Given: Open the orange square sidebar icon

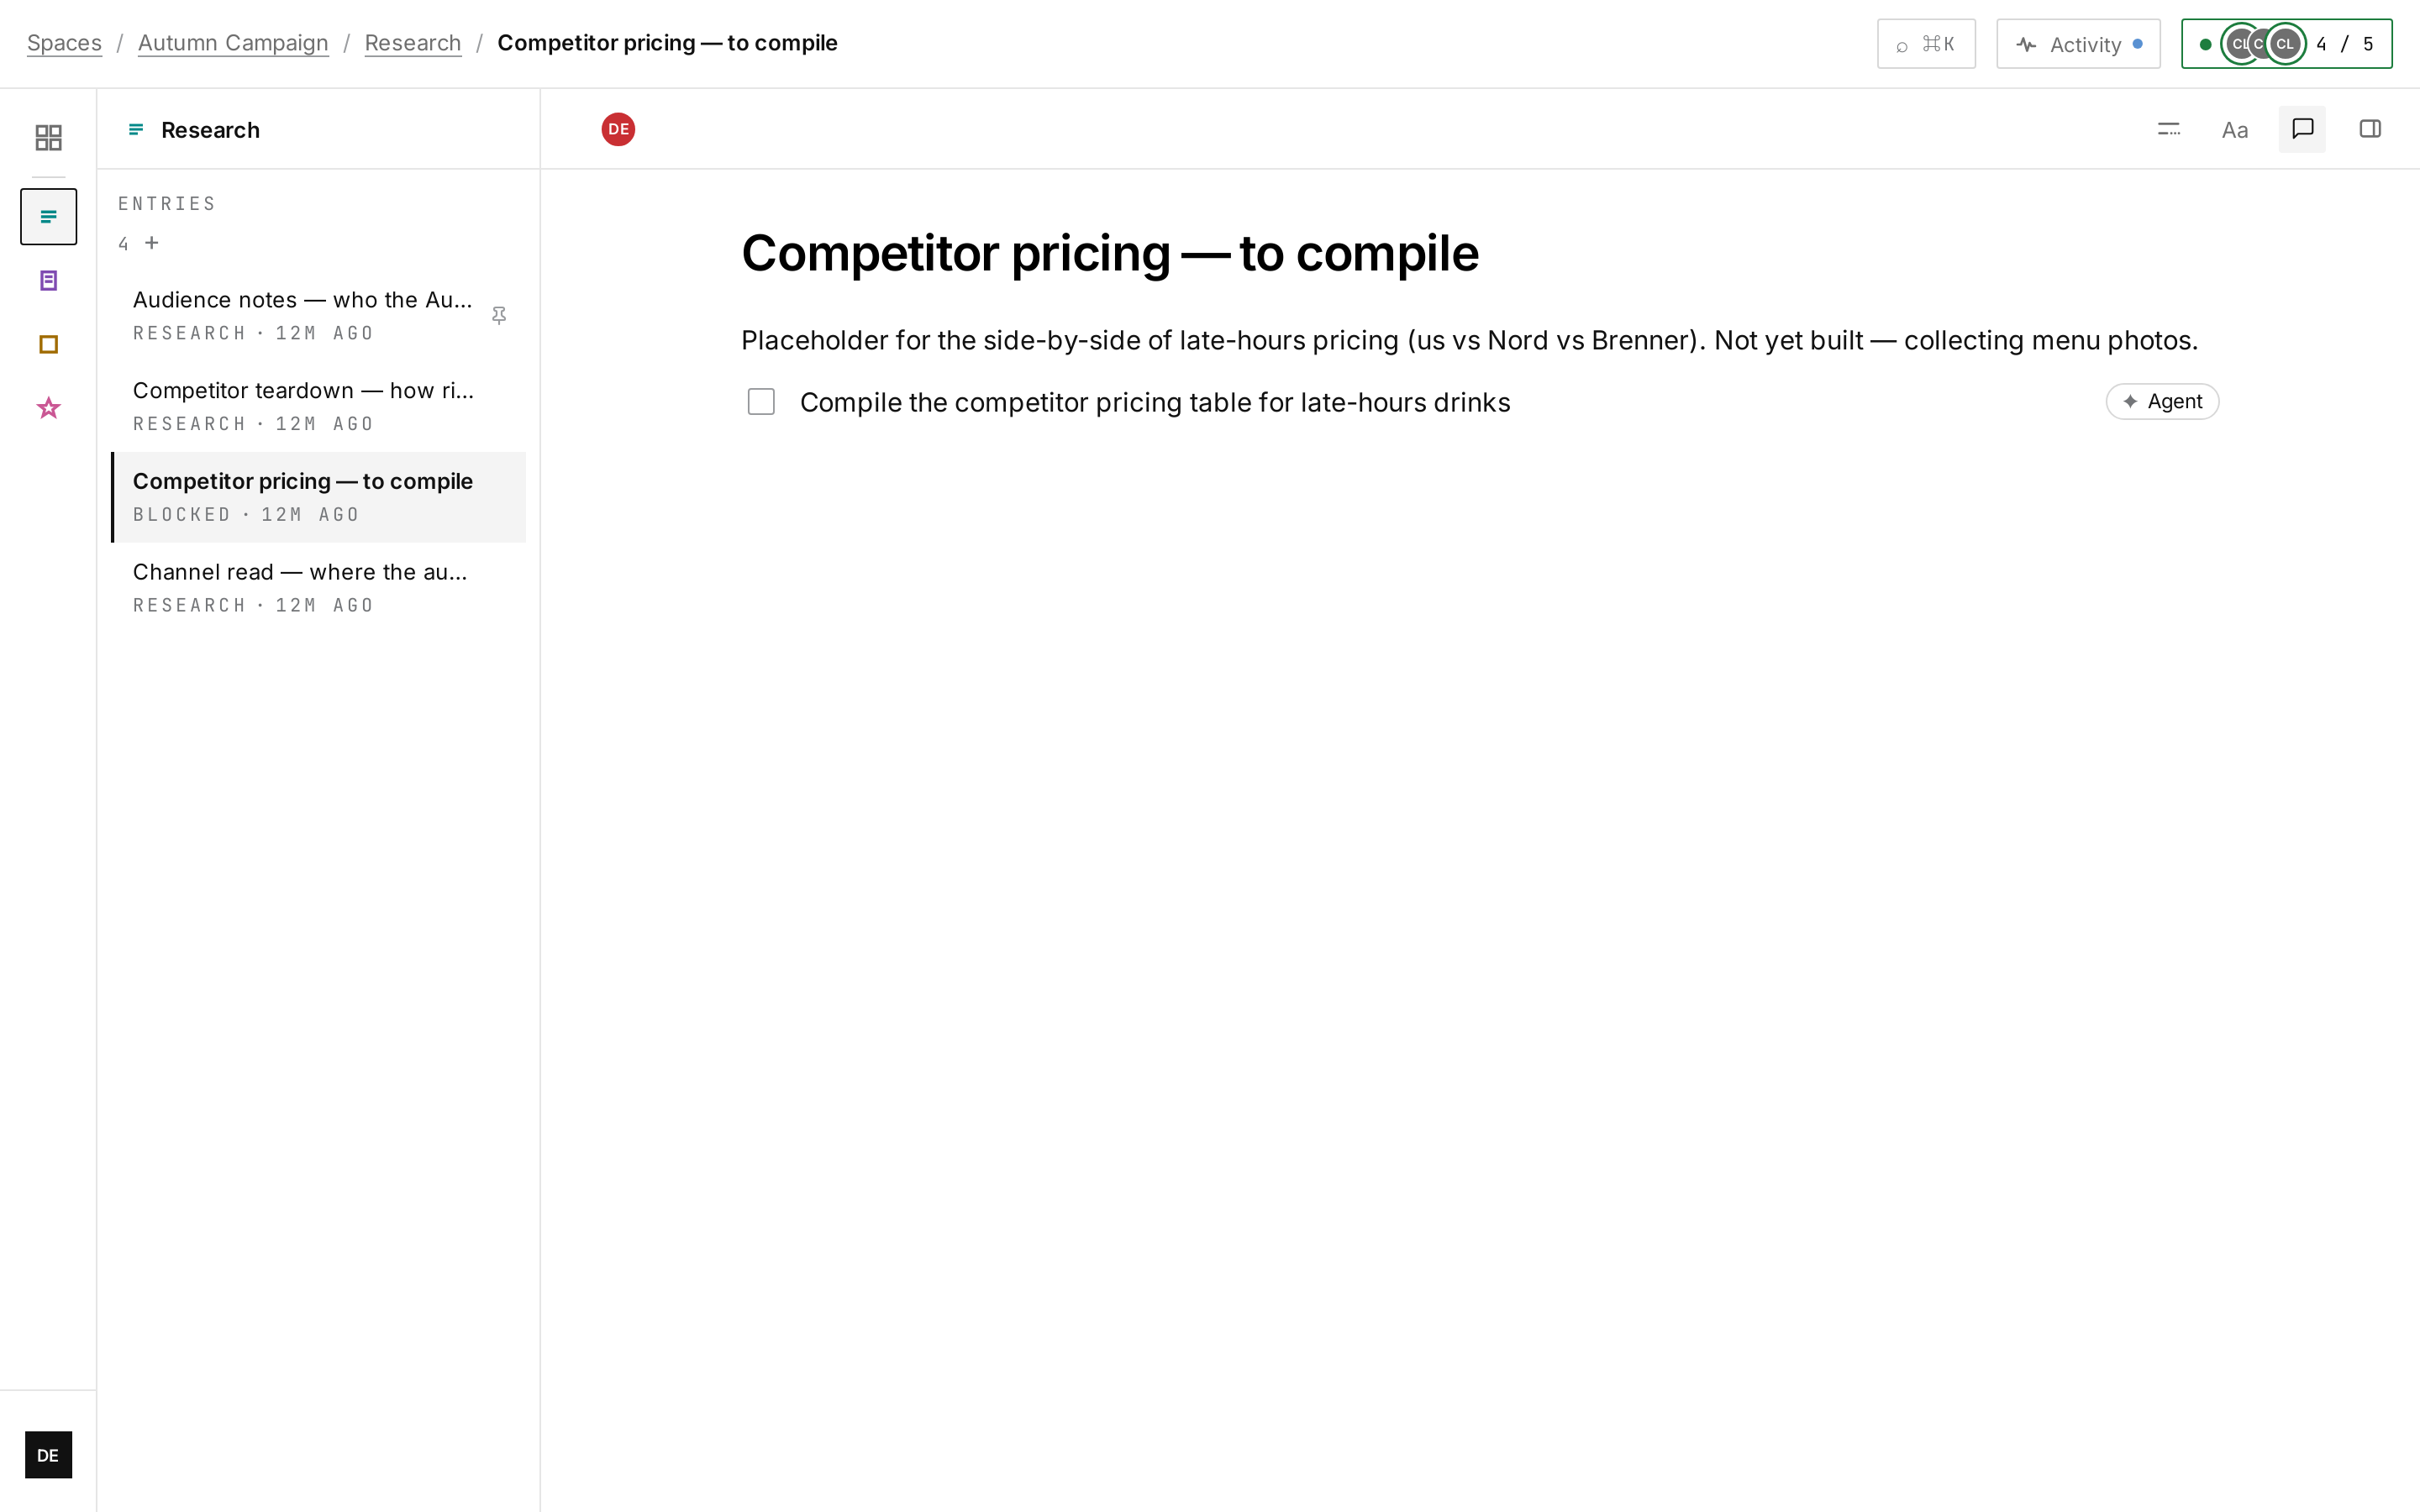Looking at the screenshot, I should click(48, 344).
